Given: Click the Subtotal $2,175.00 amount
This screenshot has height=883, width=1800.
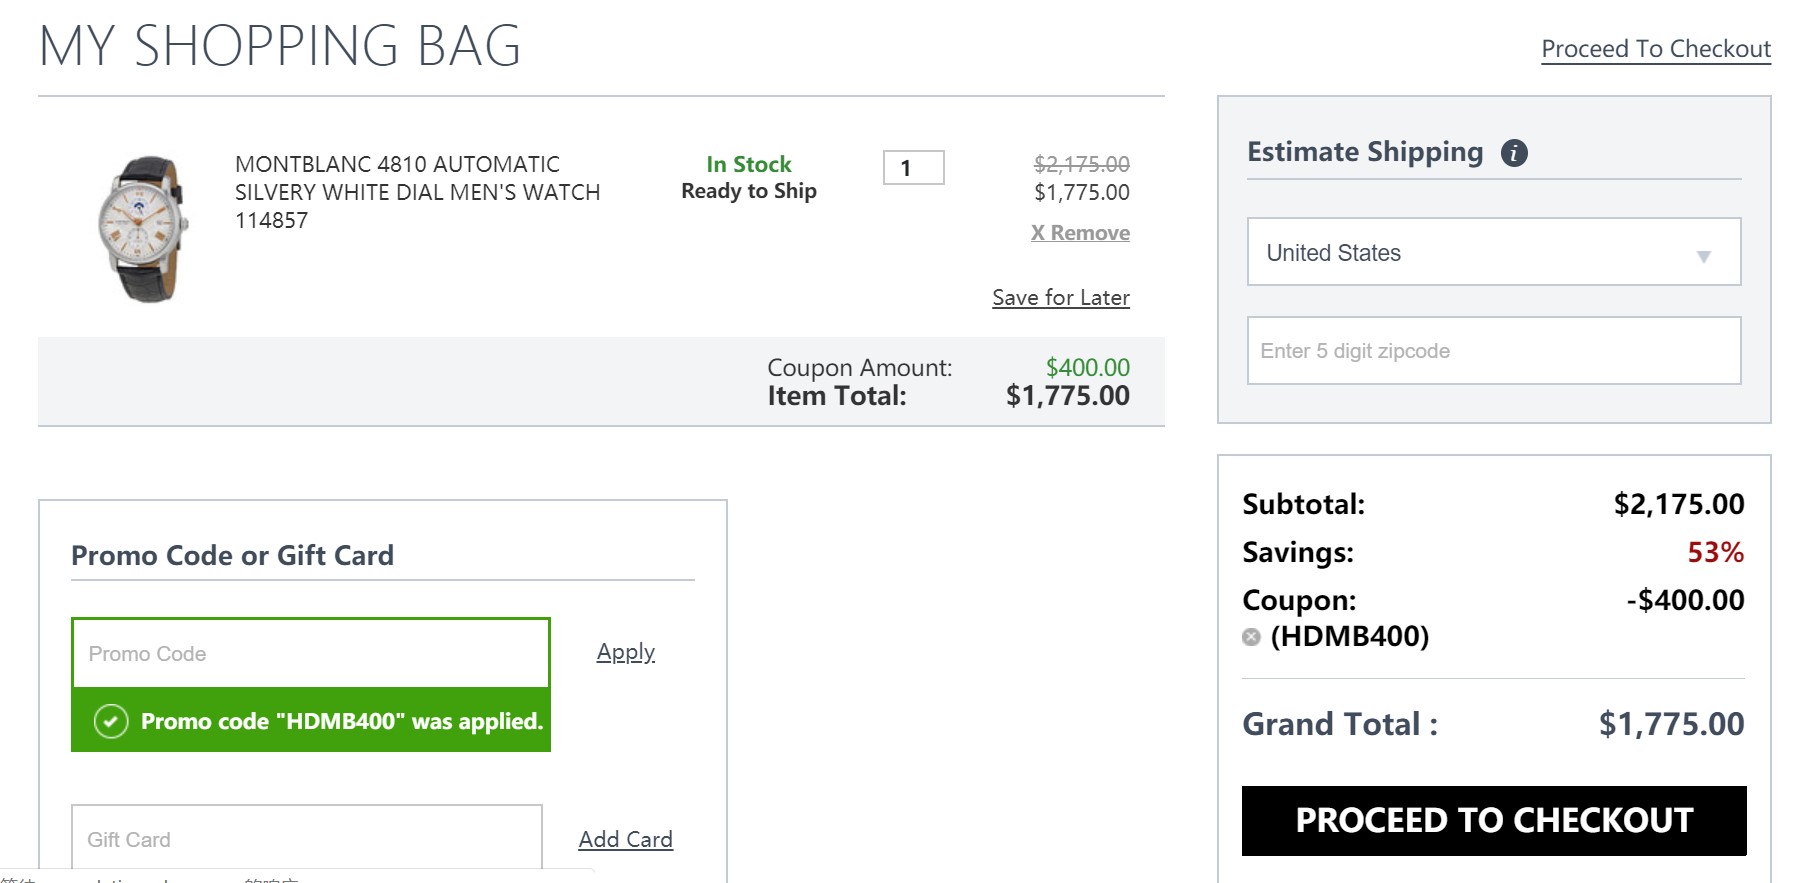Looking at the screenshot, I should (x=1679, y=504).
